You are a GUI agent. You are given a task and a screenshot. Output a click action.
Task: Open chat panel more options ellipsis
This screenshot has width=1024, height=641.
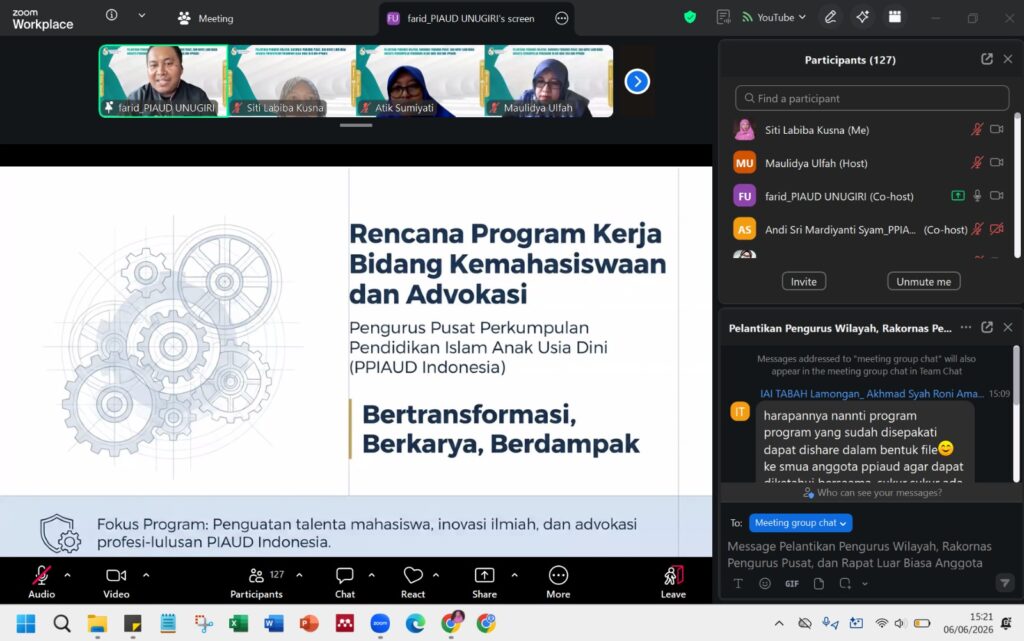click(966, 328)
